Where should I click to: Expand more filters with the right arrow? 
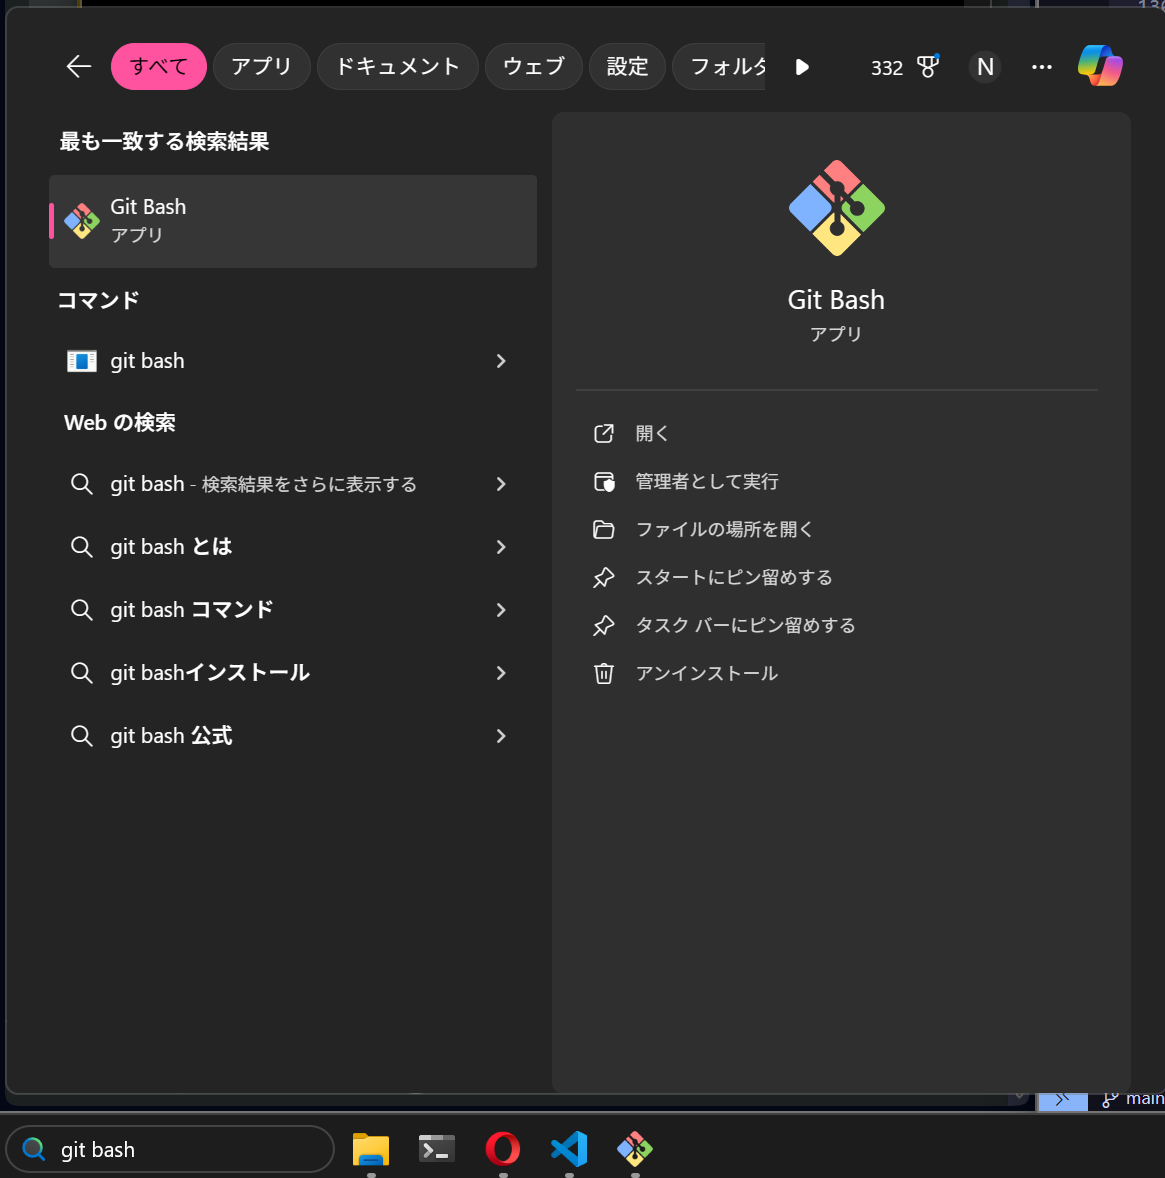(802, 67)
